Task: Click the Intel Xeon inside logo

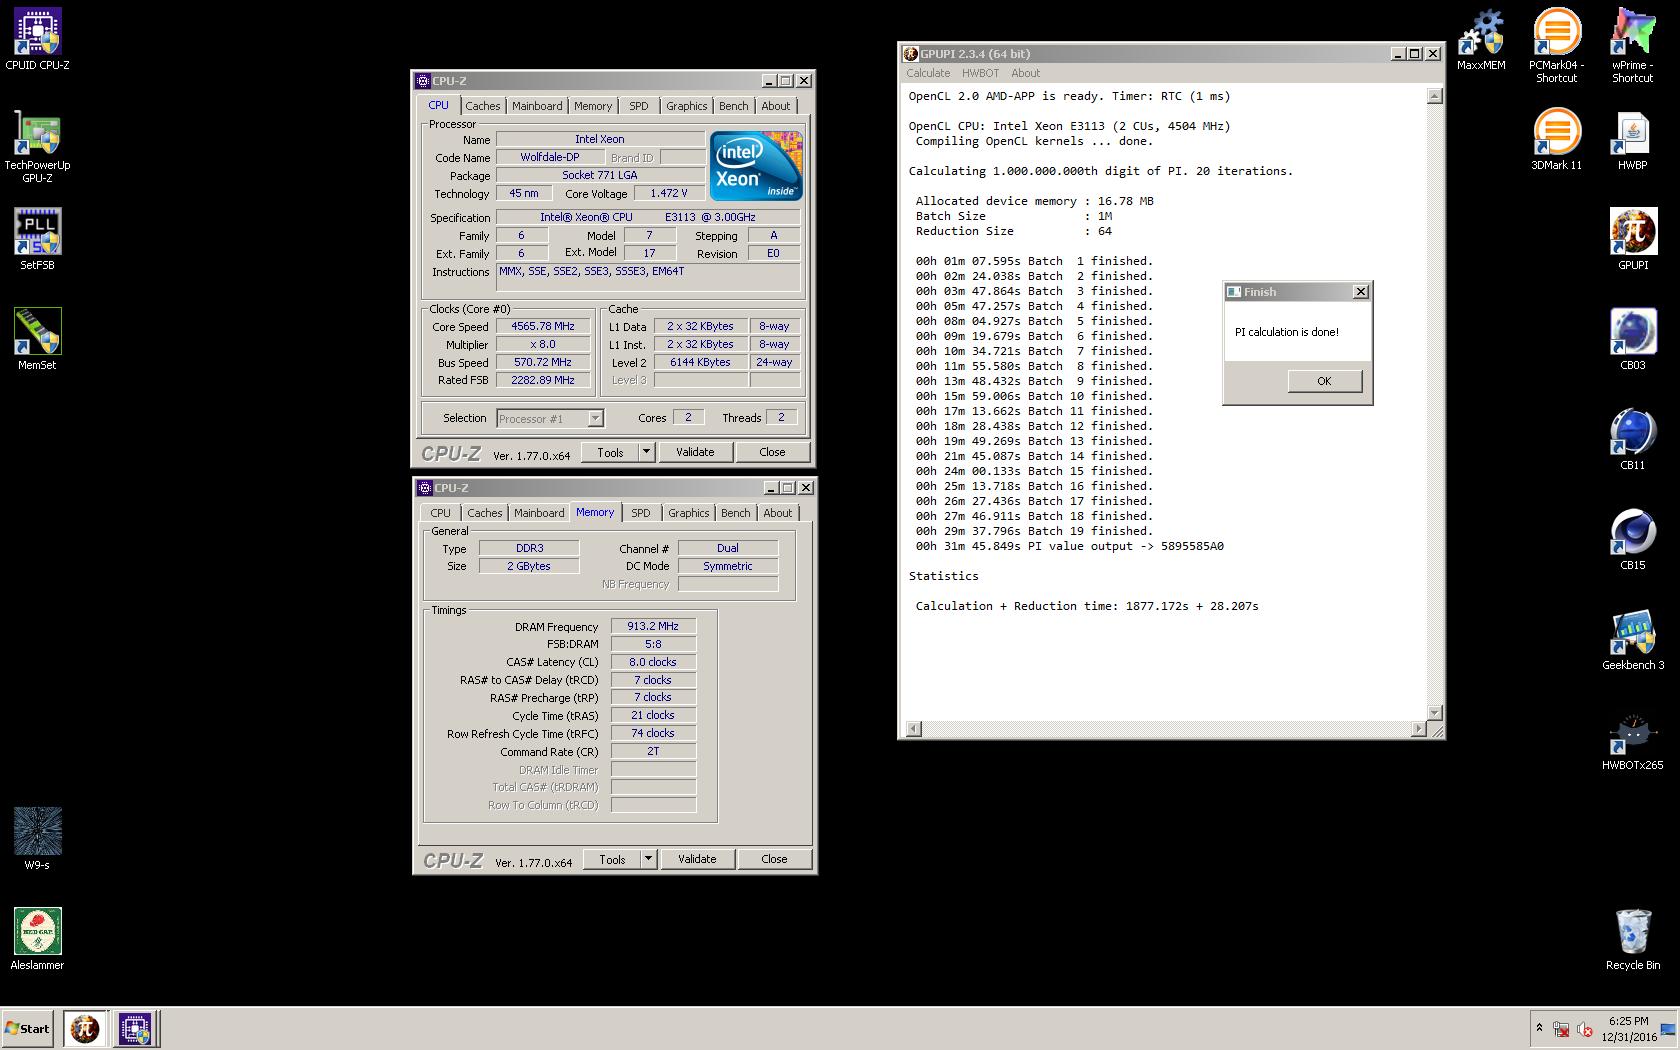Action: click(x=755, y=165)
